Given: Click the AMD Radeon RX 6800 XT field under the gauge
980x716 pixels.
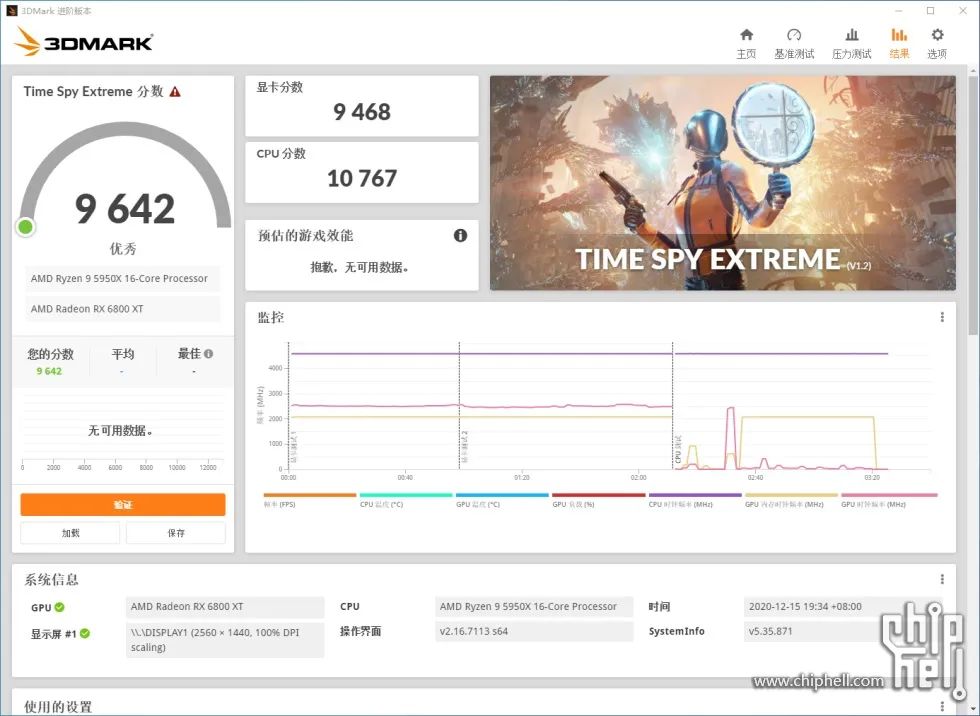Looking at the screenshot, I should [122, 309].
